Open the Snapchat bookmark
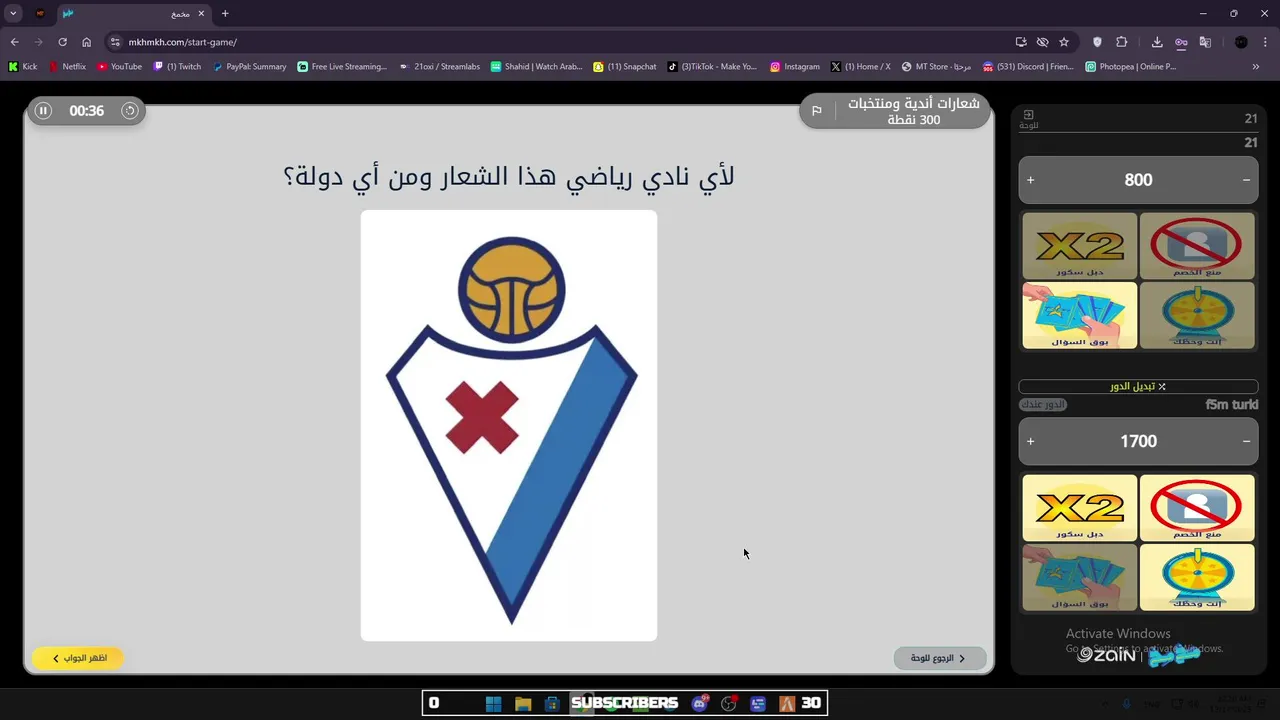This screenshot has width=1280, height=720. (626, 67)
